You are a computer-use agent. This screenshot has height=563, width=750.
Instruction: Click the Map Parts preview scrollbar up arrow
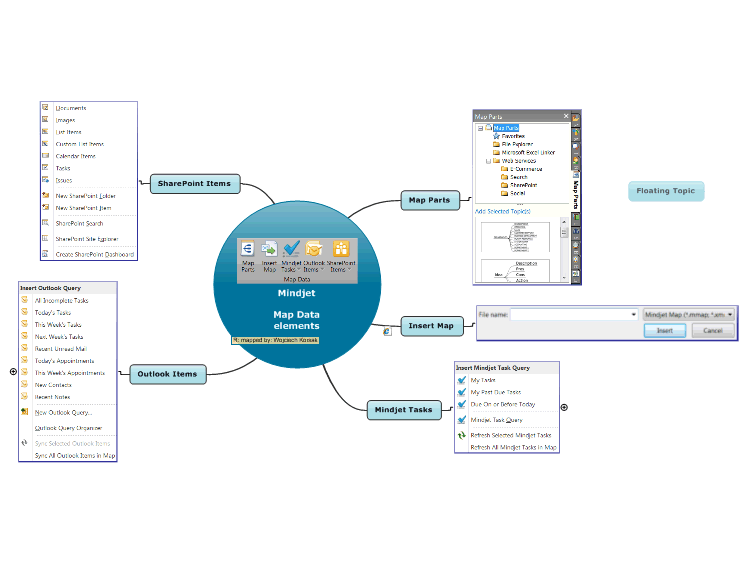[564, 222]
